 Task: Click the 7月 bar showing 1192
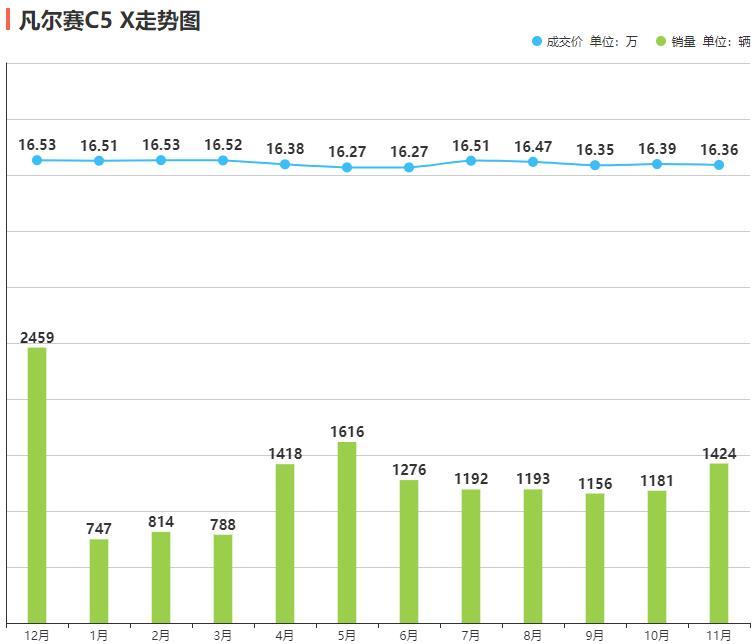[x=471, y=556]
